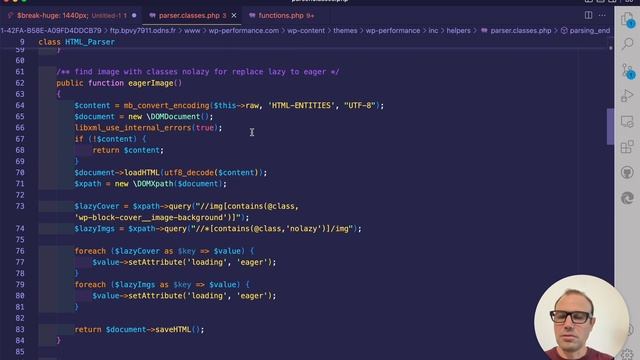Image resolution: width=640 pixels, height=360 pixels.
Task: Click the $lazyImgs variable on line 74
Action: [x=94, y=229]
